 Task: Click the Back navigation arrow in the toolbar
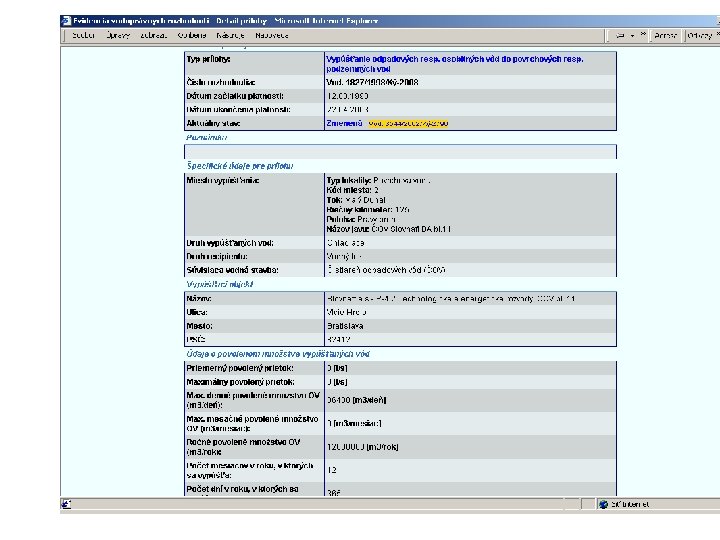point(620,35)
